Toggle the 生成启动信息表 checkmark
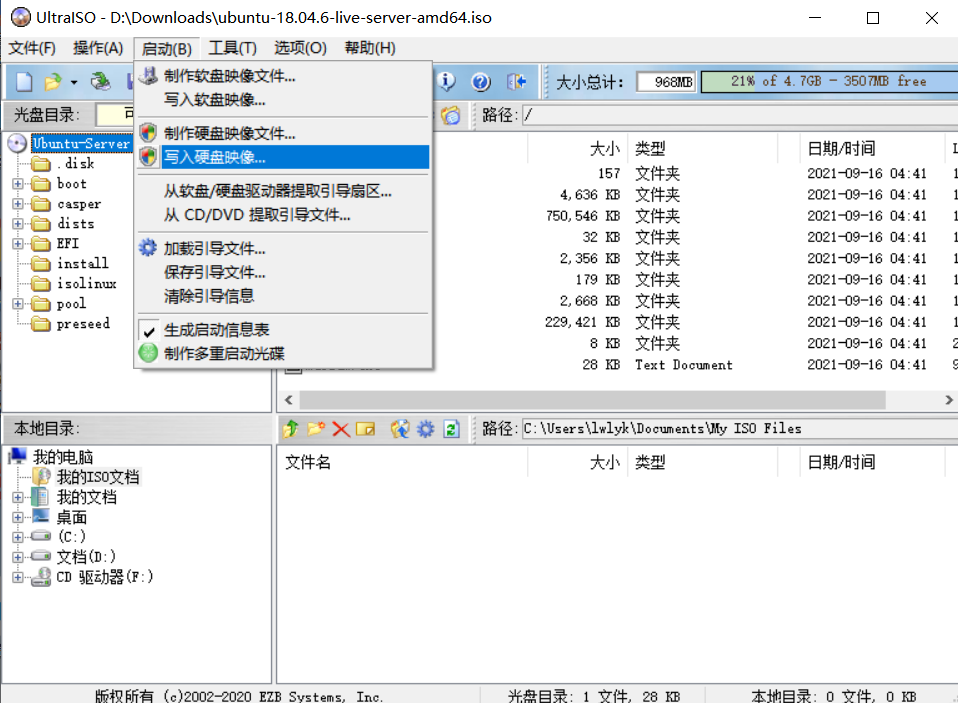The height and width of the screenshot is (703, 958). [x=149, y=330]
